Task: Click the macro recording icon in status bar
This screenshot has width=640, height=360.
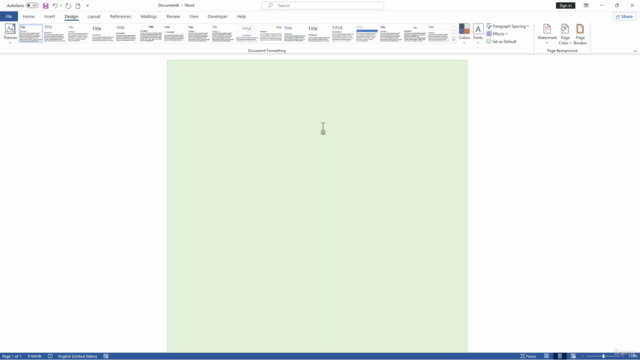Action: coord(106,356)
